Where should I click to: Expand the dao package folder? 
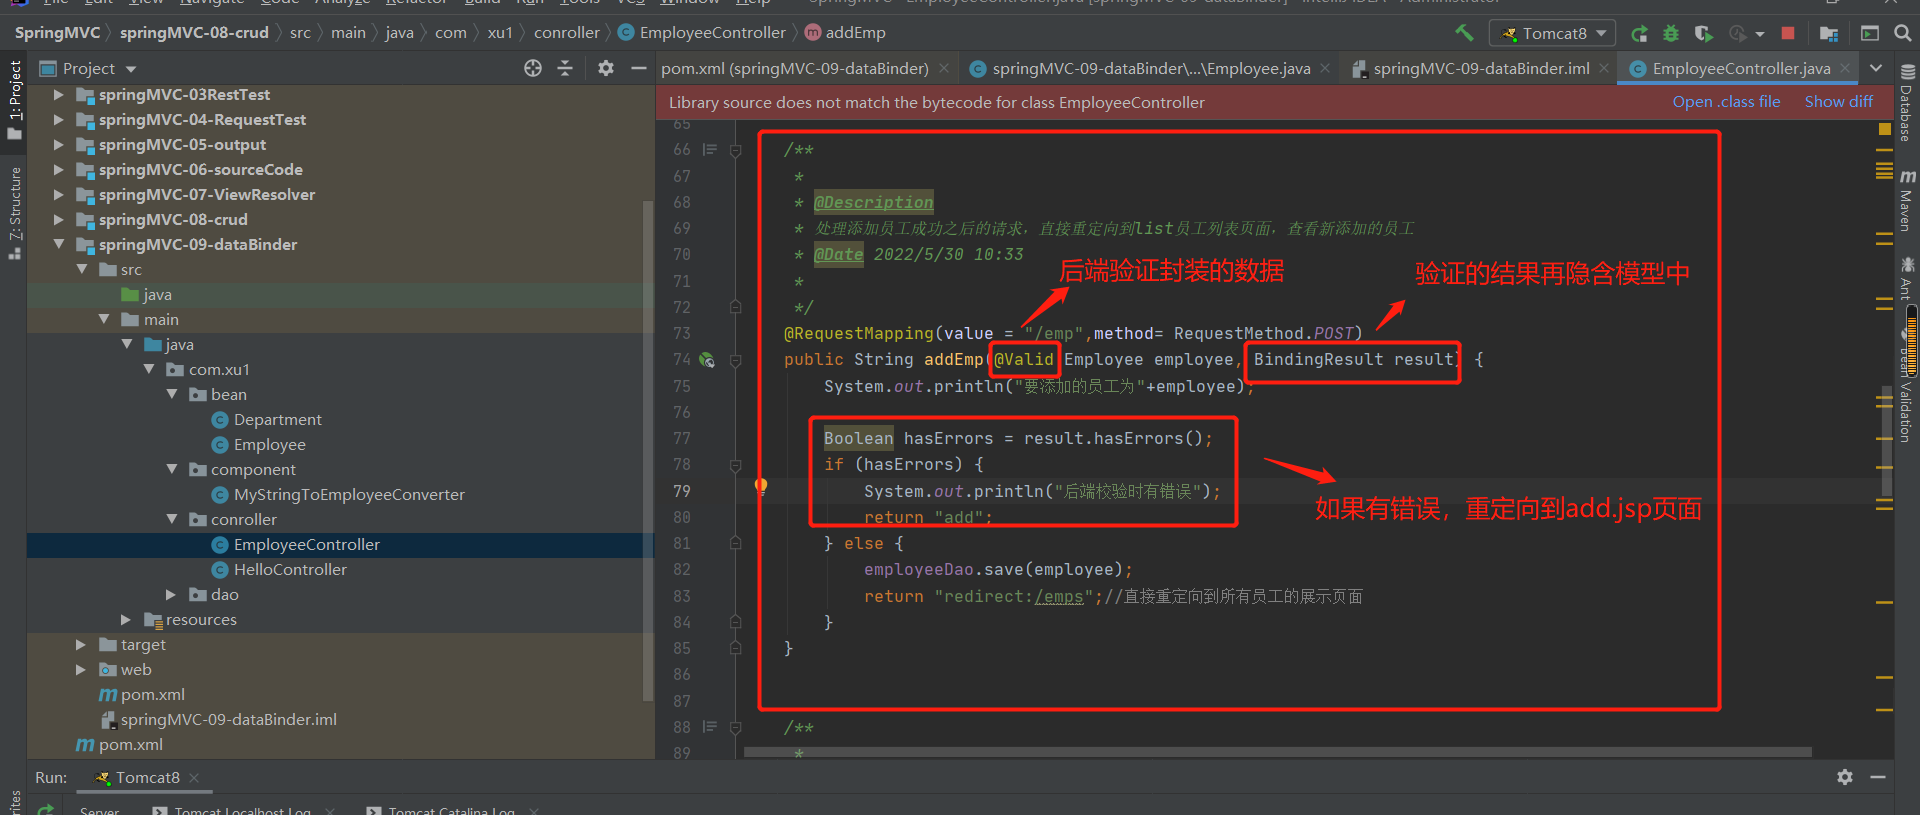click(x=171, y=595)
